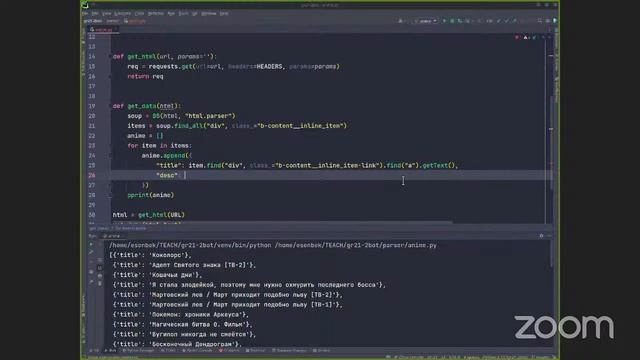Open the Refactor menu
The height and width of the screenshot is (360, 640).
[156, 13]
